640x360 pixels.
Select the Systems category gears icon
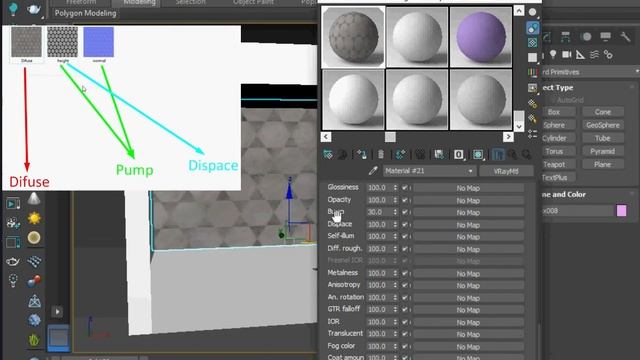point(608,54)
